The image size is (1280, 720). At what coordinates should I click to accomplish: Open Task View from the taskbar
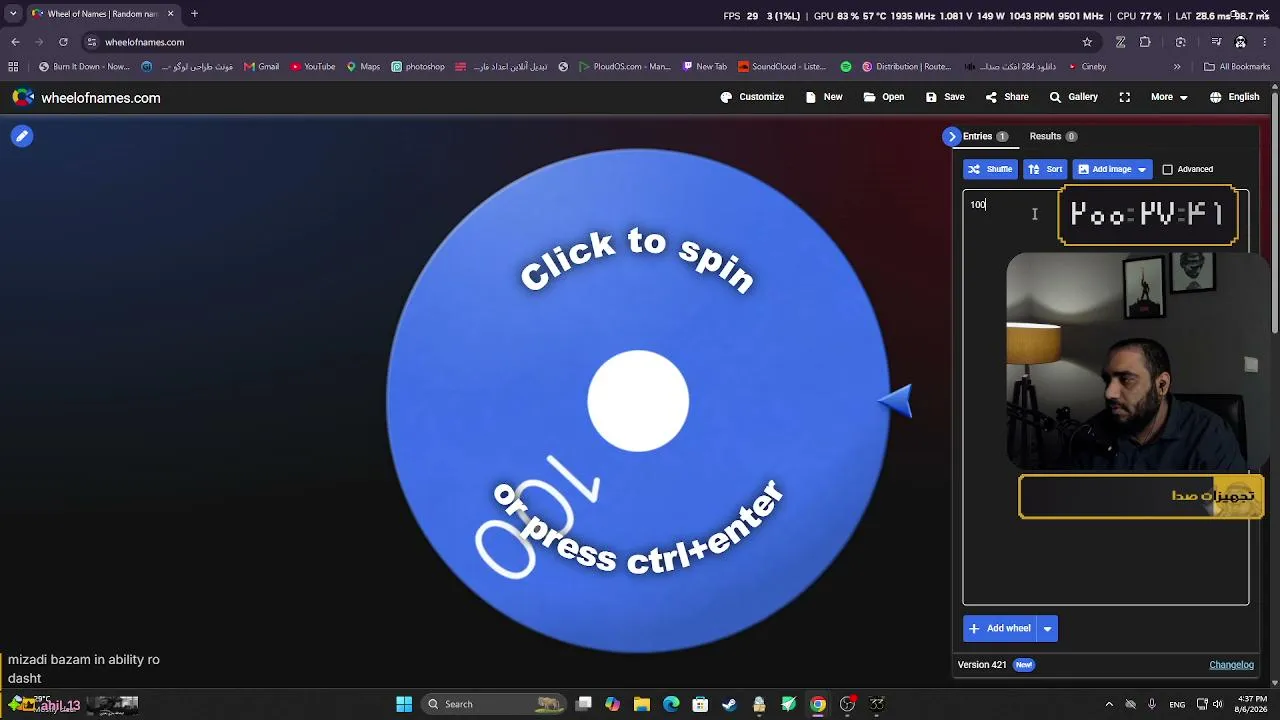click(584, 704)
